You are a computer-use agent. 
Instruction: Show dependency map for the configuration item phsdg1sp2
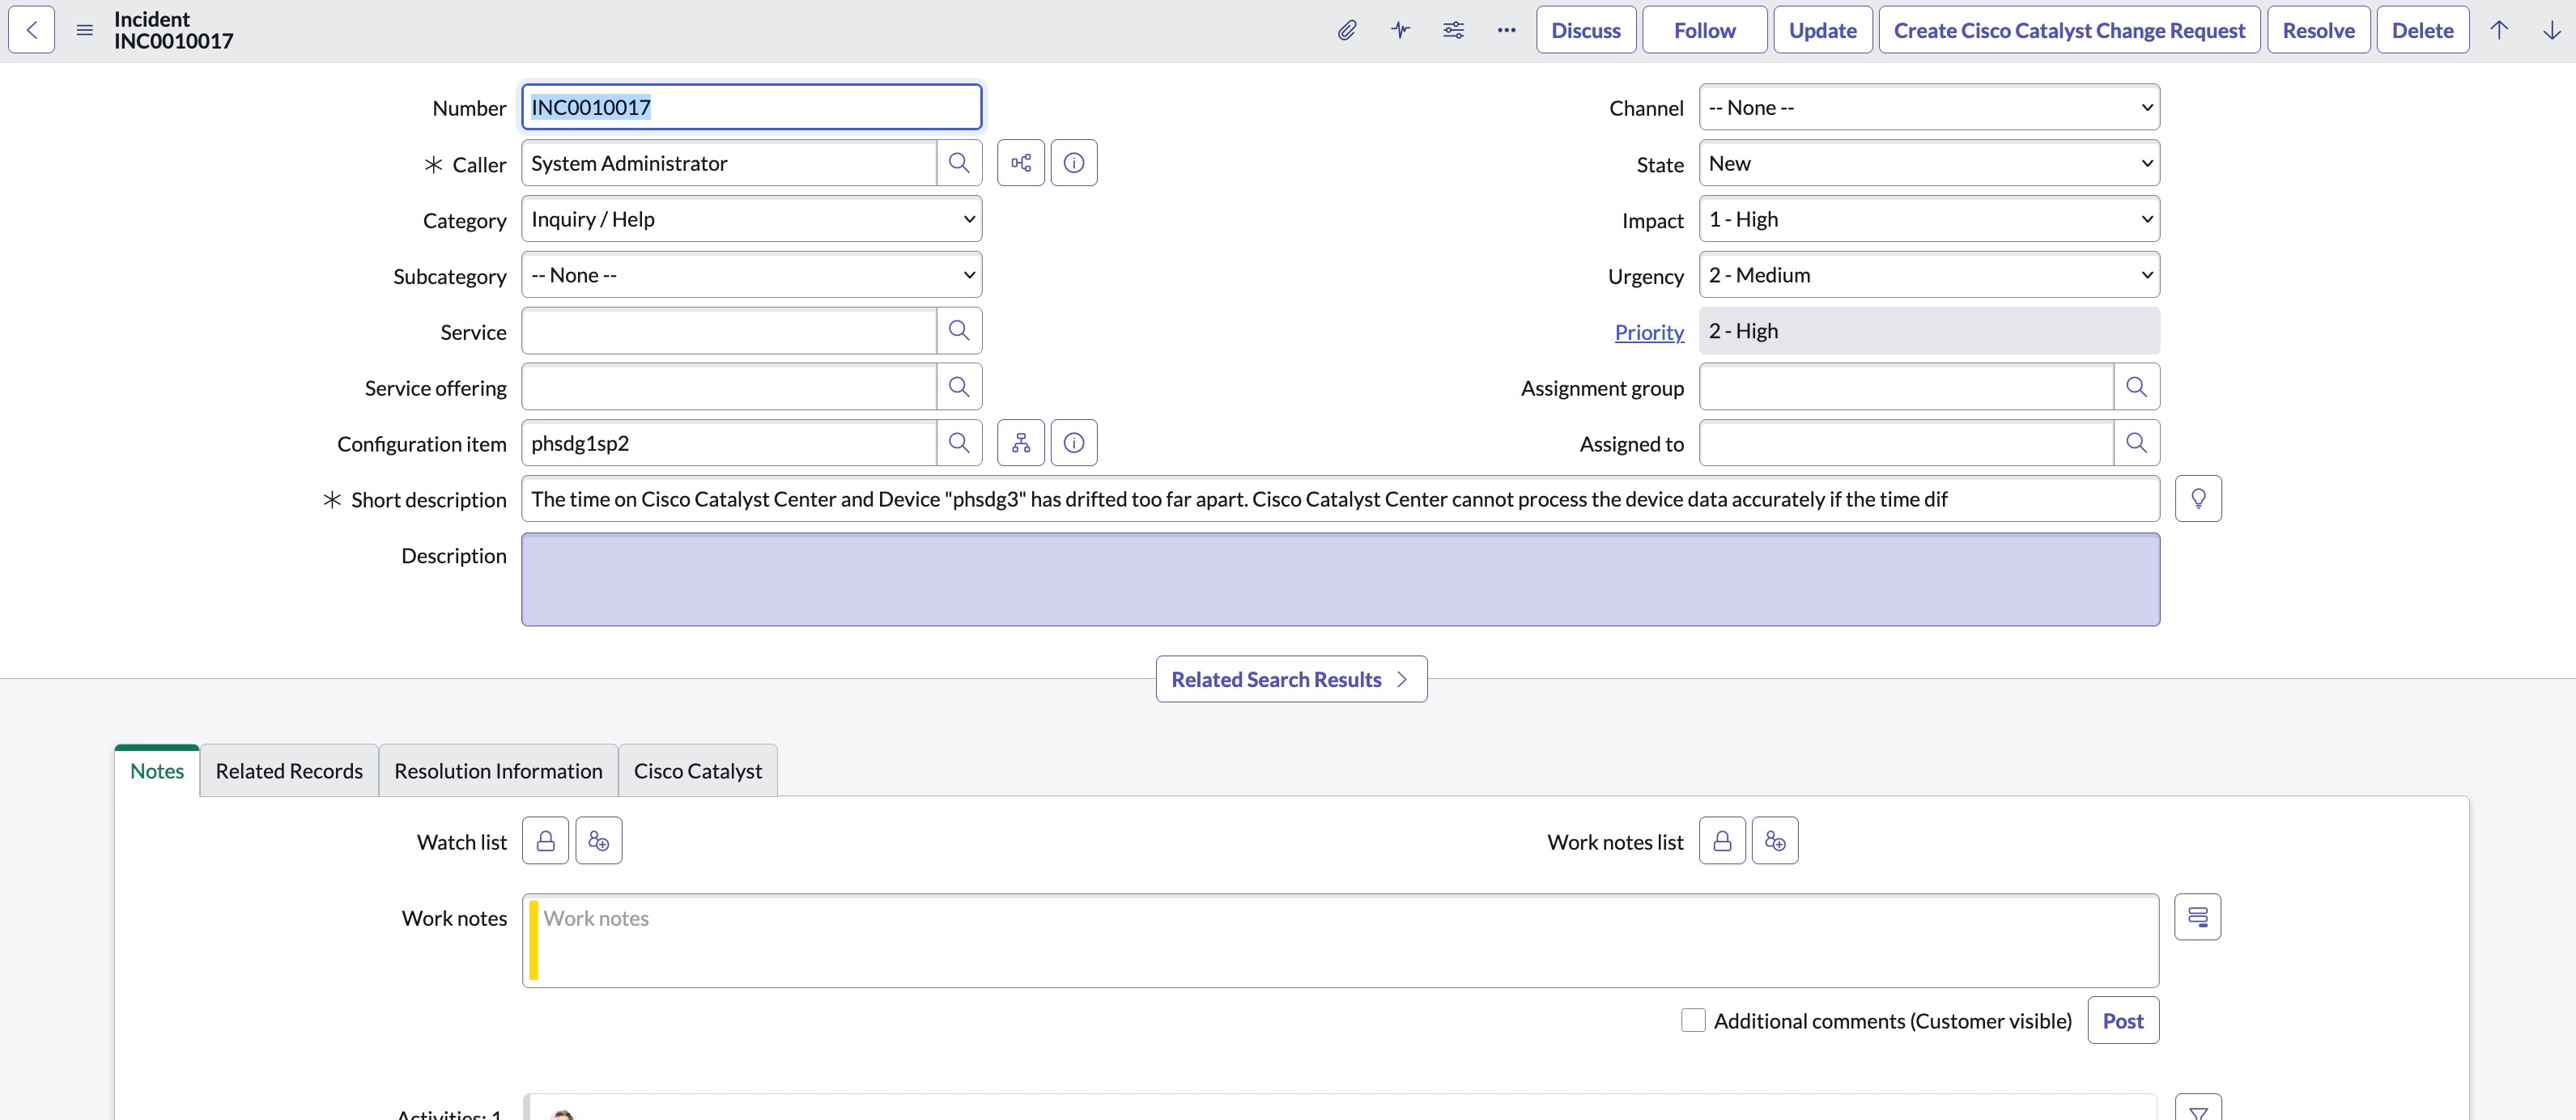(1021, 442)
